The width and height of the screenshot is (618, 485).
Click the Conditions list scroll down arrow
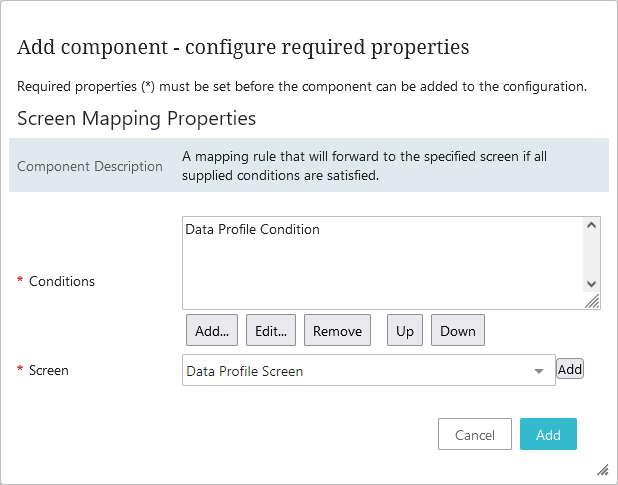click(x=591, y=284)
